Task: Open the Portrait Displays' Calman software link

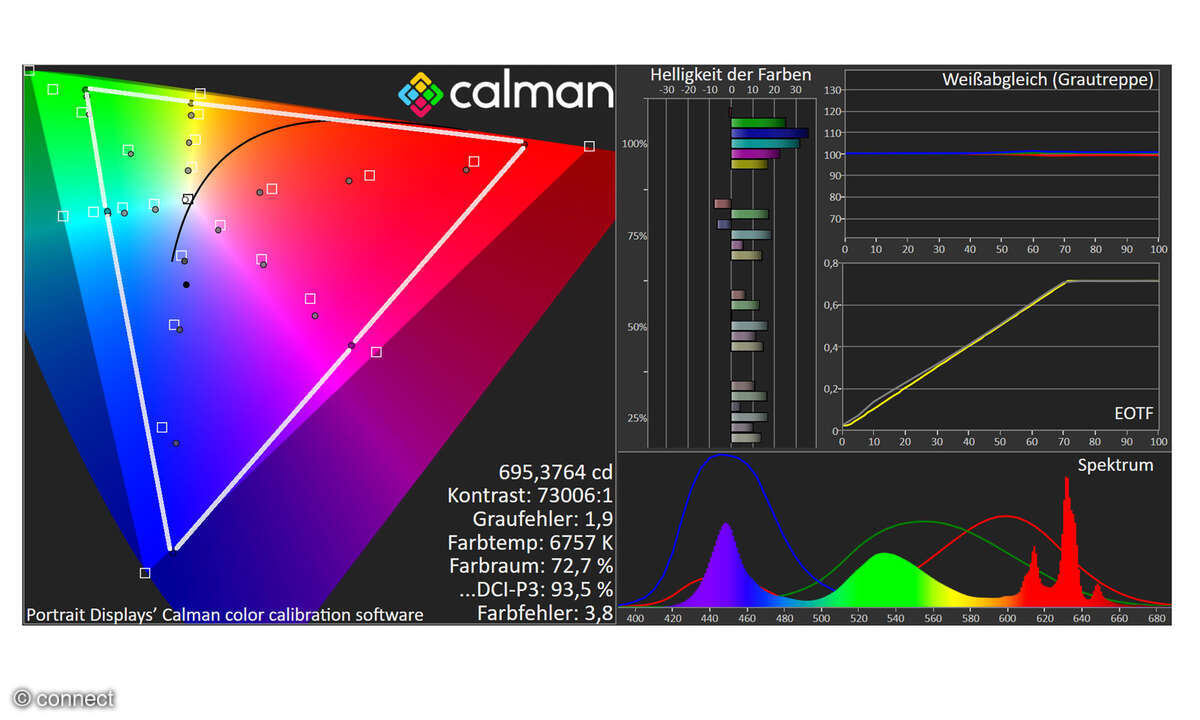Action: [x=223, y=614]
